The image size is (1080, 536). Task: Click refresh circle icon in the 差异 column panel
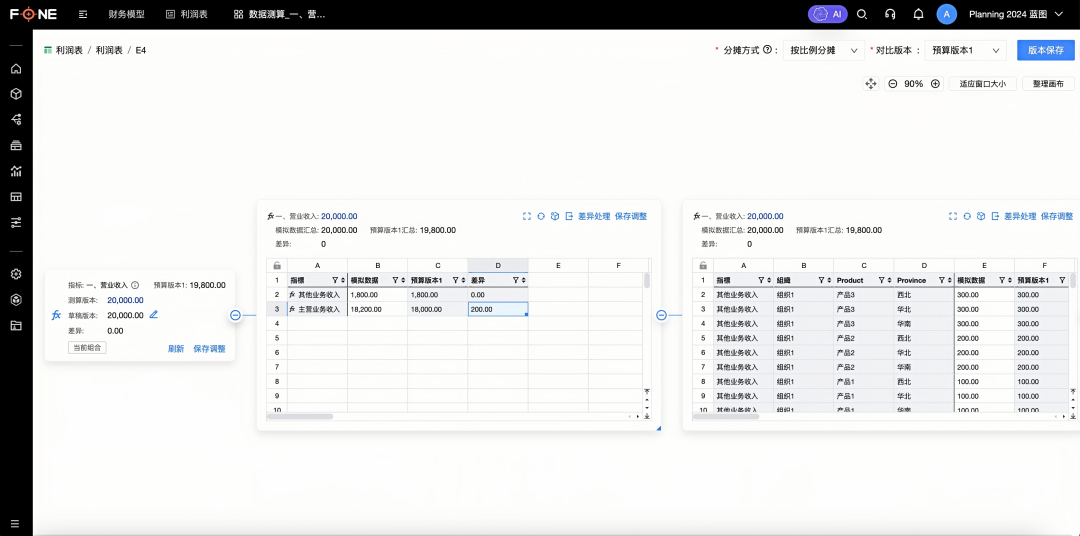[x=541, y=216]
